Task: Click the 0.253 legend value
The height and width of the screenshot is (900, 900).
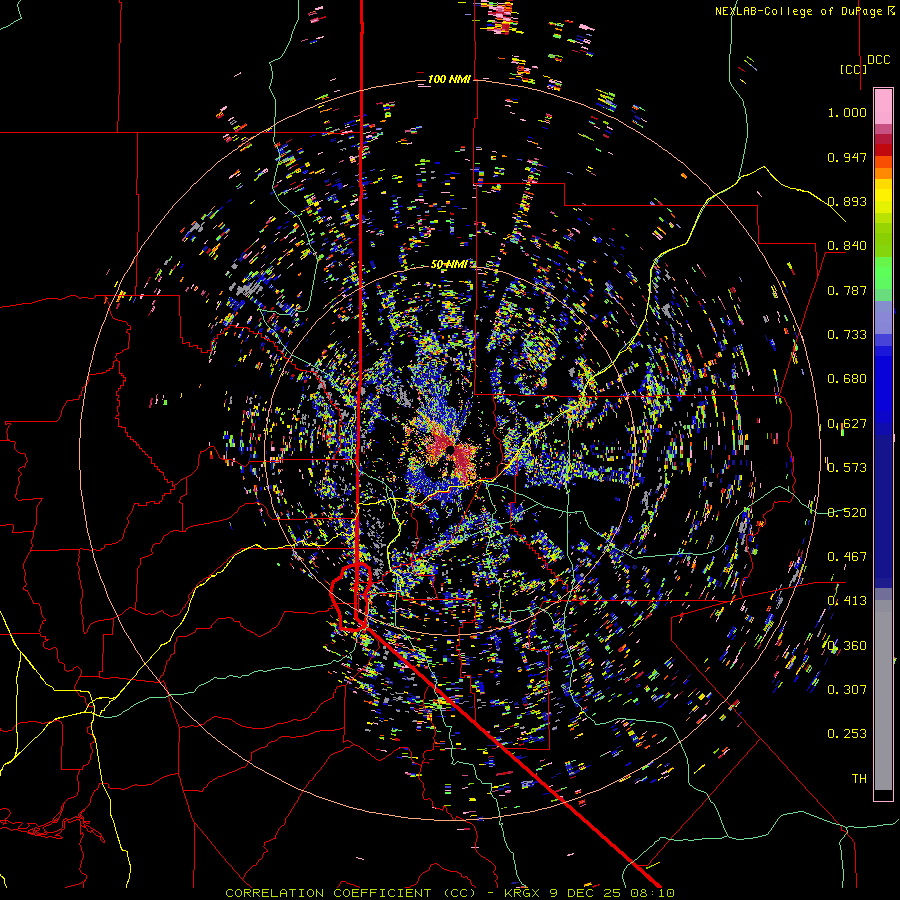Action: pos(847,734)
